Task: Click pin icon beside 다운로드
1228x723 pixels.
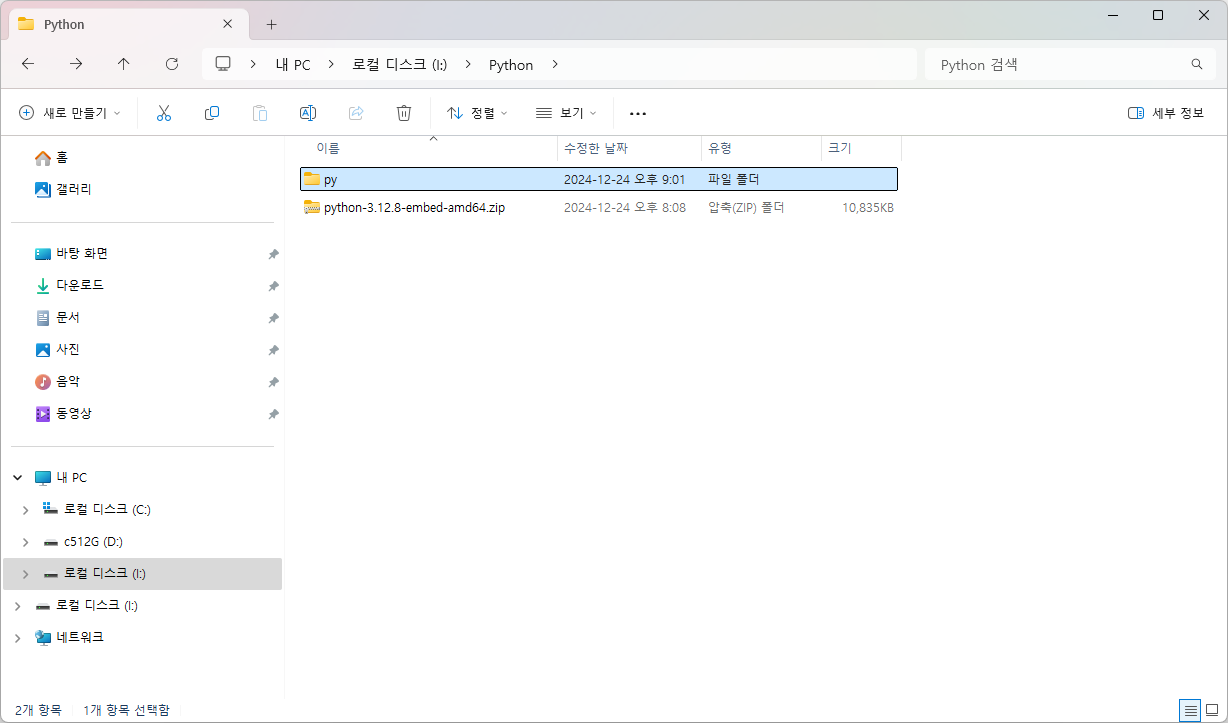Action: click(x=273, y=286)
